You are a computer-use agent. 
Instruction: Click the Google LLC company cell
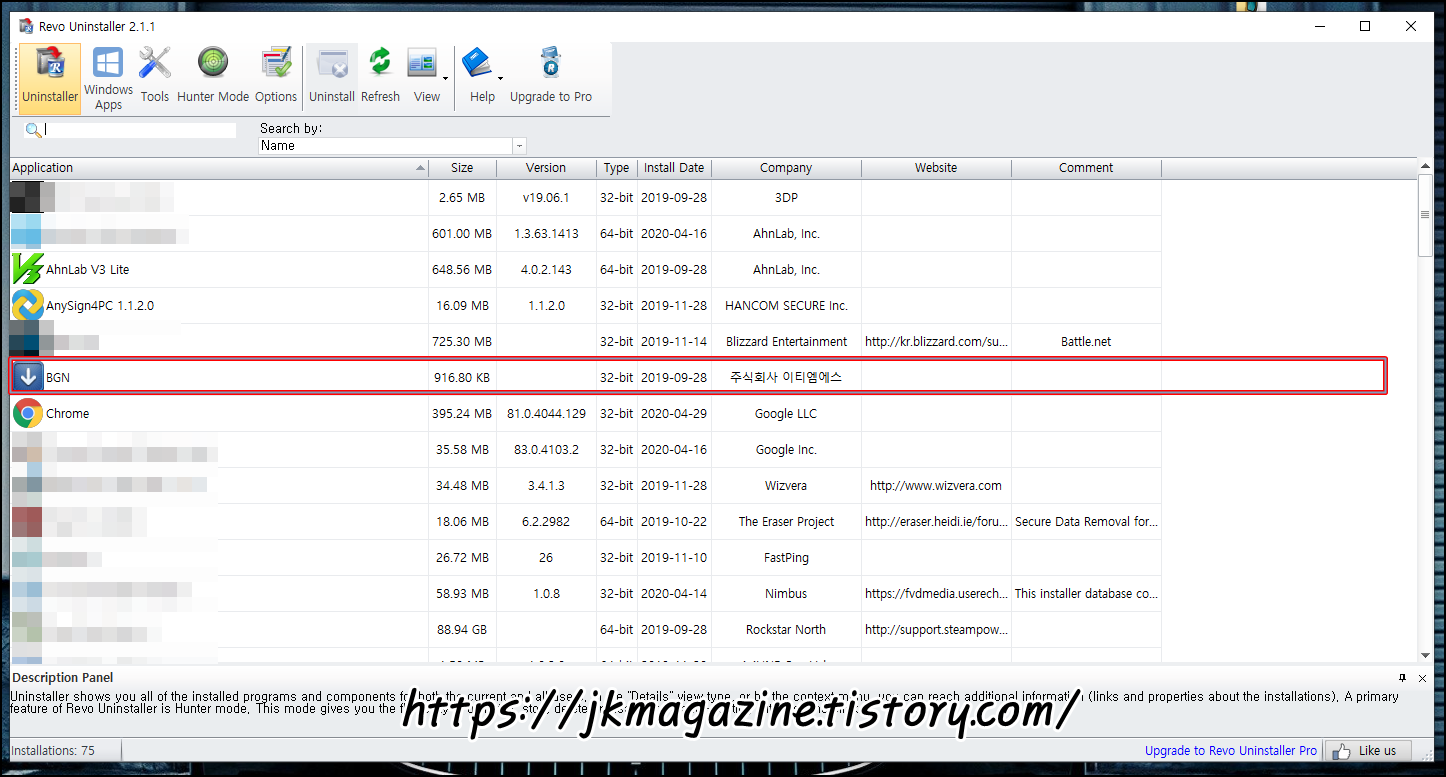pyautogui.click(x=786, y=413)
